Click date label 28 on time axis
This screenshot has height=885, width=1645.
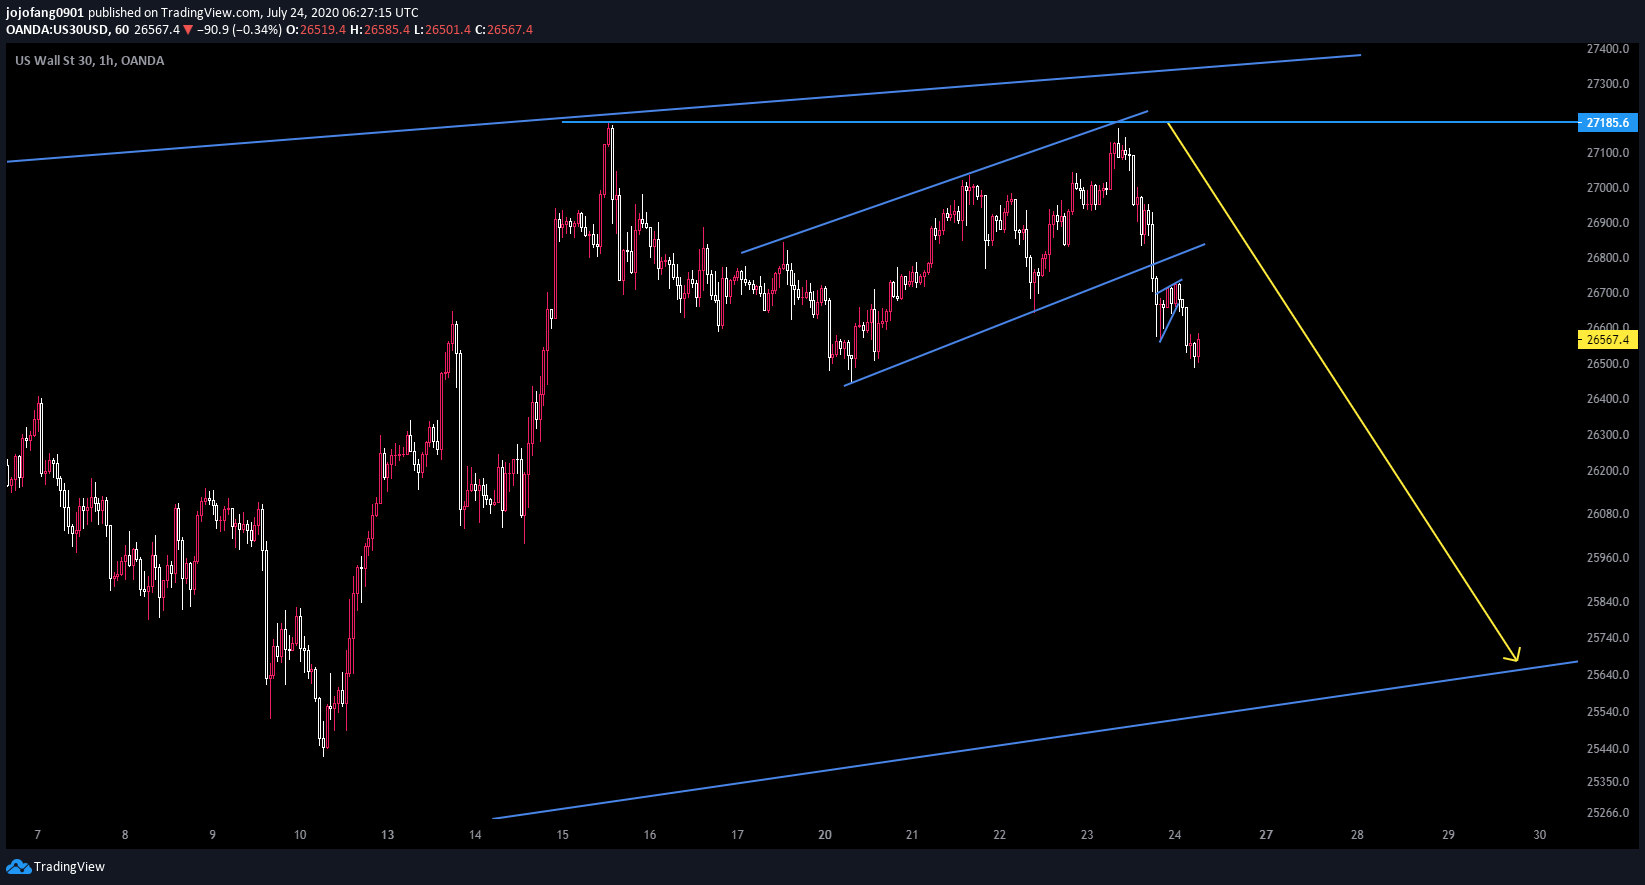[x=1357, y=835]
